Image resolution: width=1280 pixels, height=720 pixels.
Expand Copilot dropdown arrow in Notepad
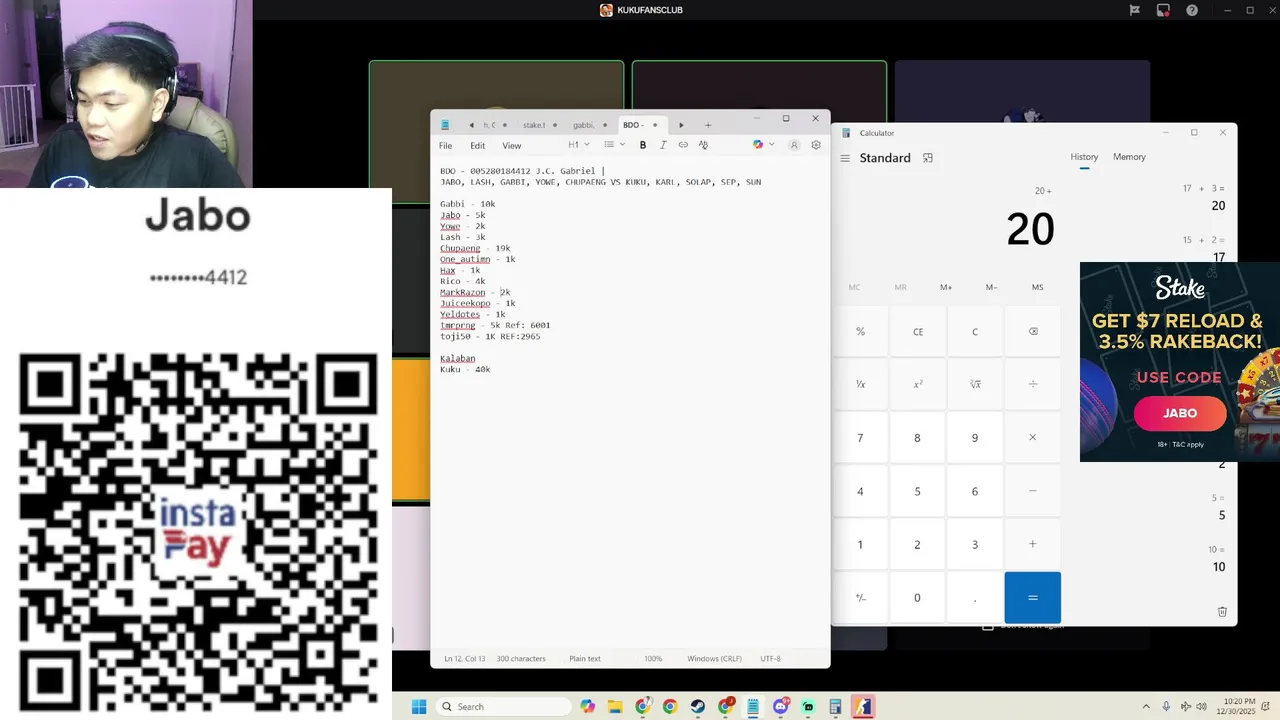(x=771, y=145)
